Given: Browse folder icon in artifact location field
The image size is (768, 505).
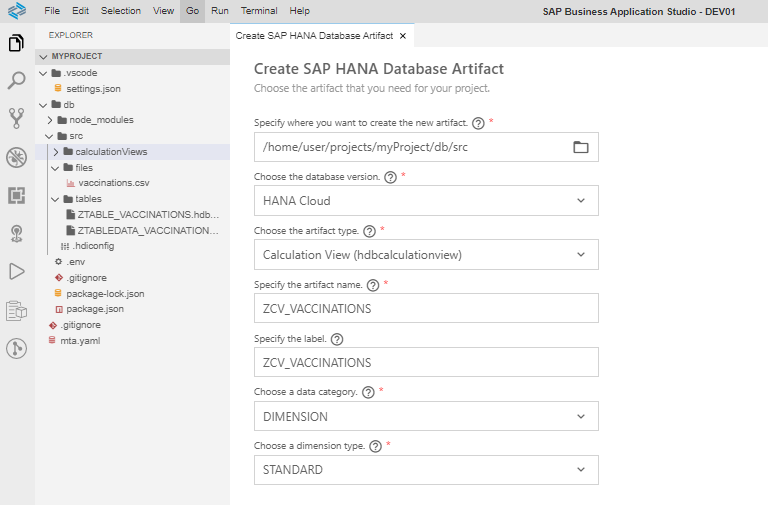Looking at the screenshot, I should [x=580, y=147].
